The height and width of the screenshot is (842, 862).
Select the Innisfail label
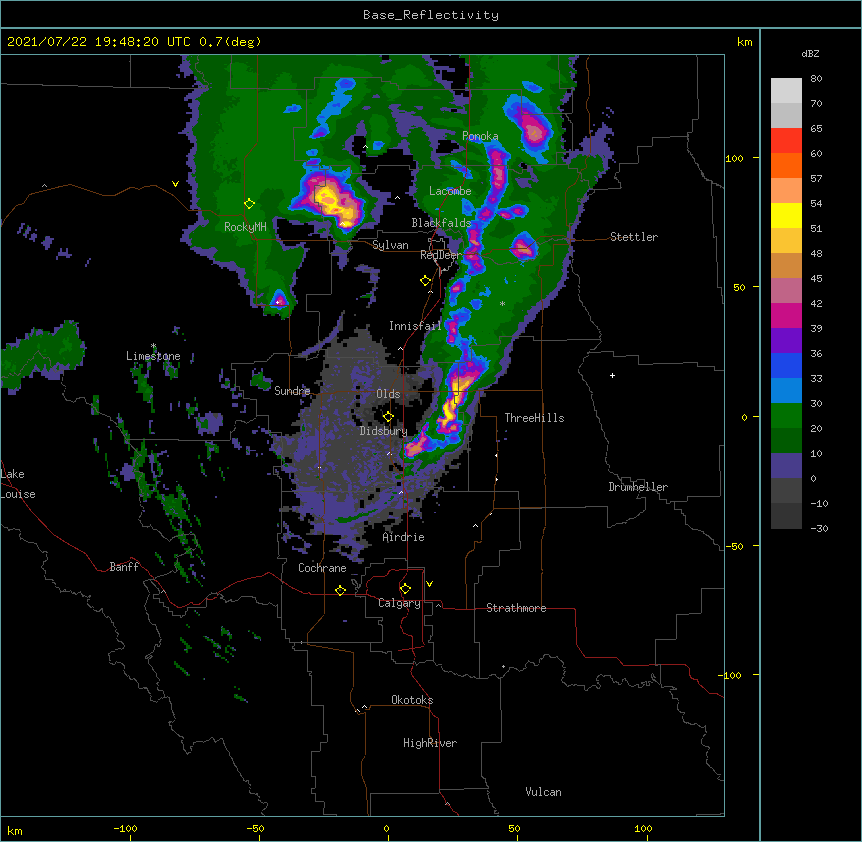(415, 326)
